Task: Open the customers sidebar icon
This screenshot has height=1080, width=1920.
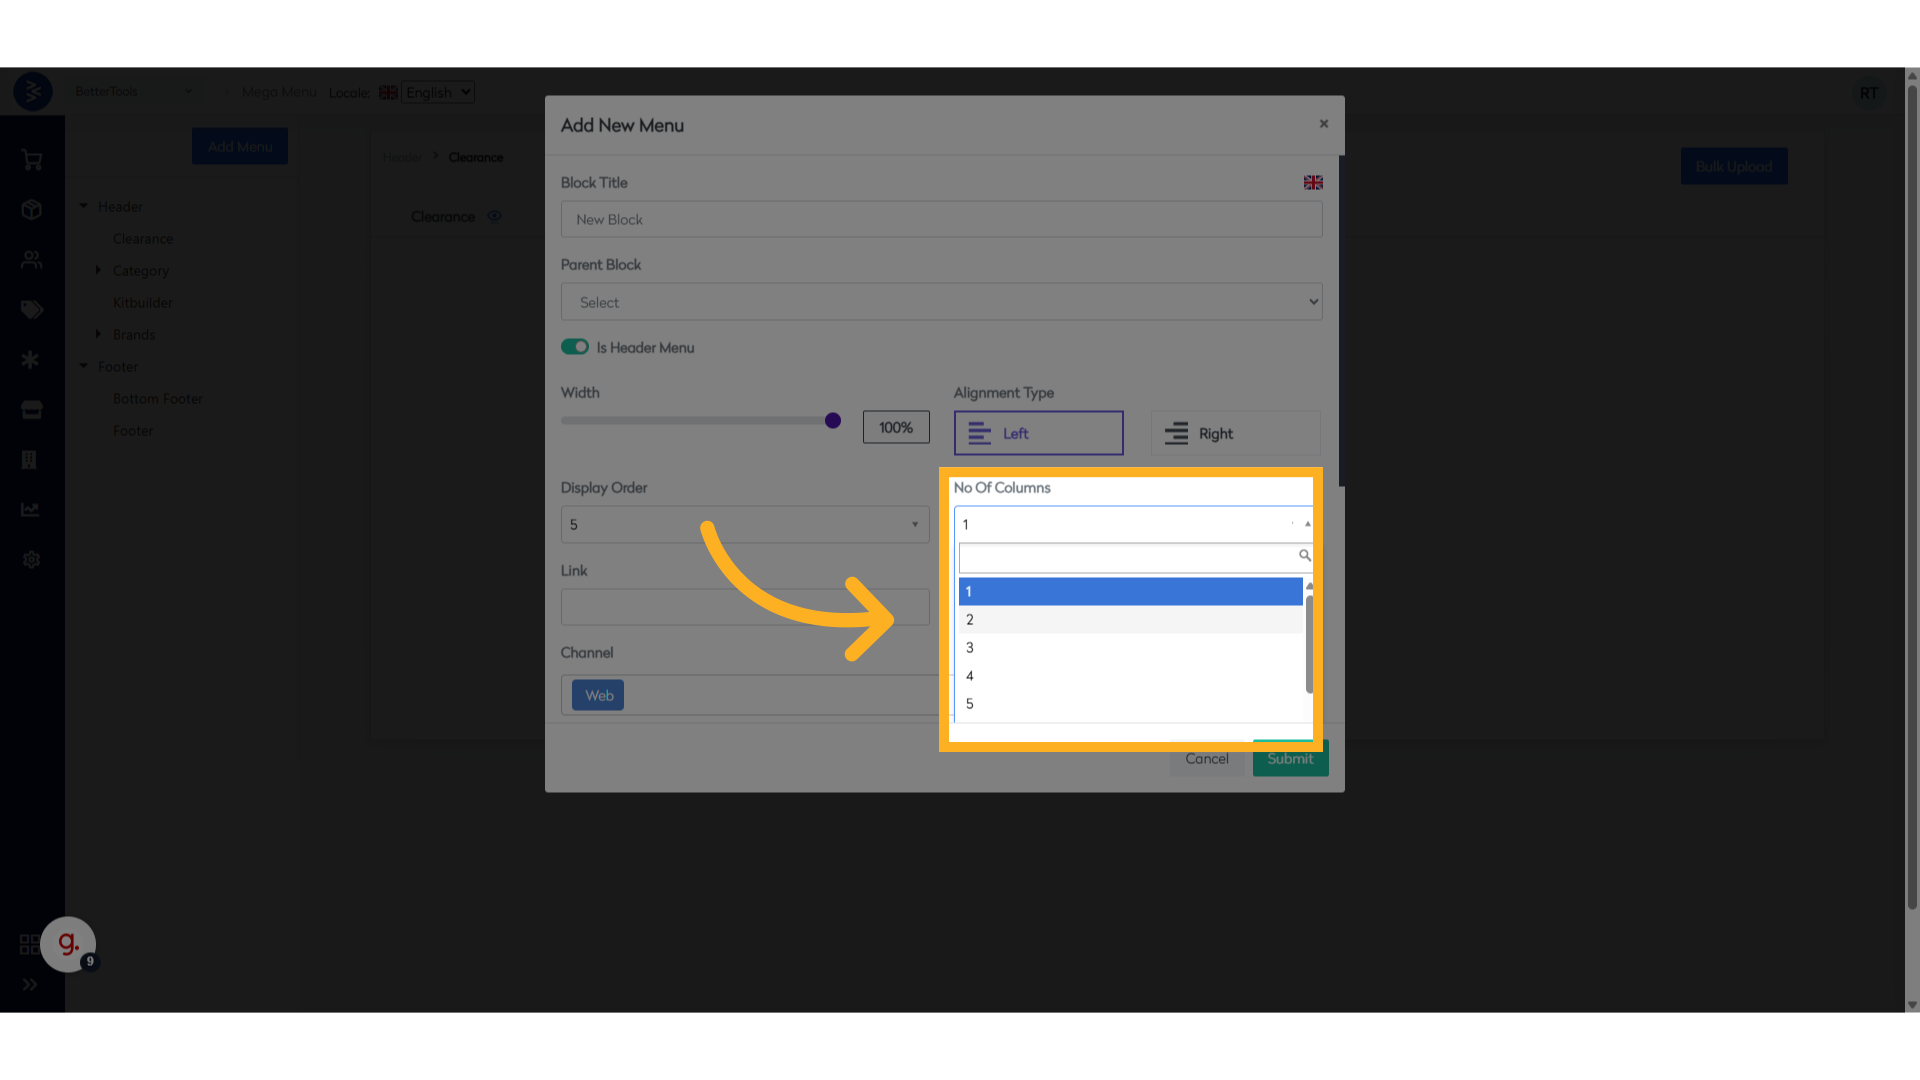Action: point(31,260)
